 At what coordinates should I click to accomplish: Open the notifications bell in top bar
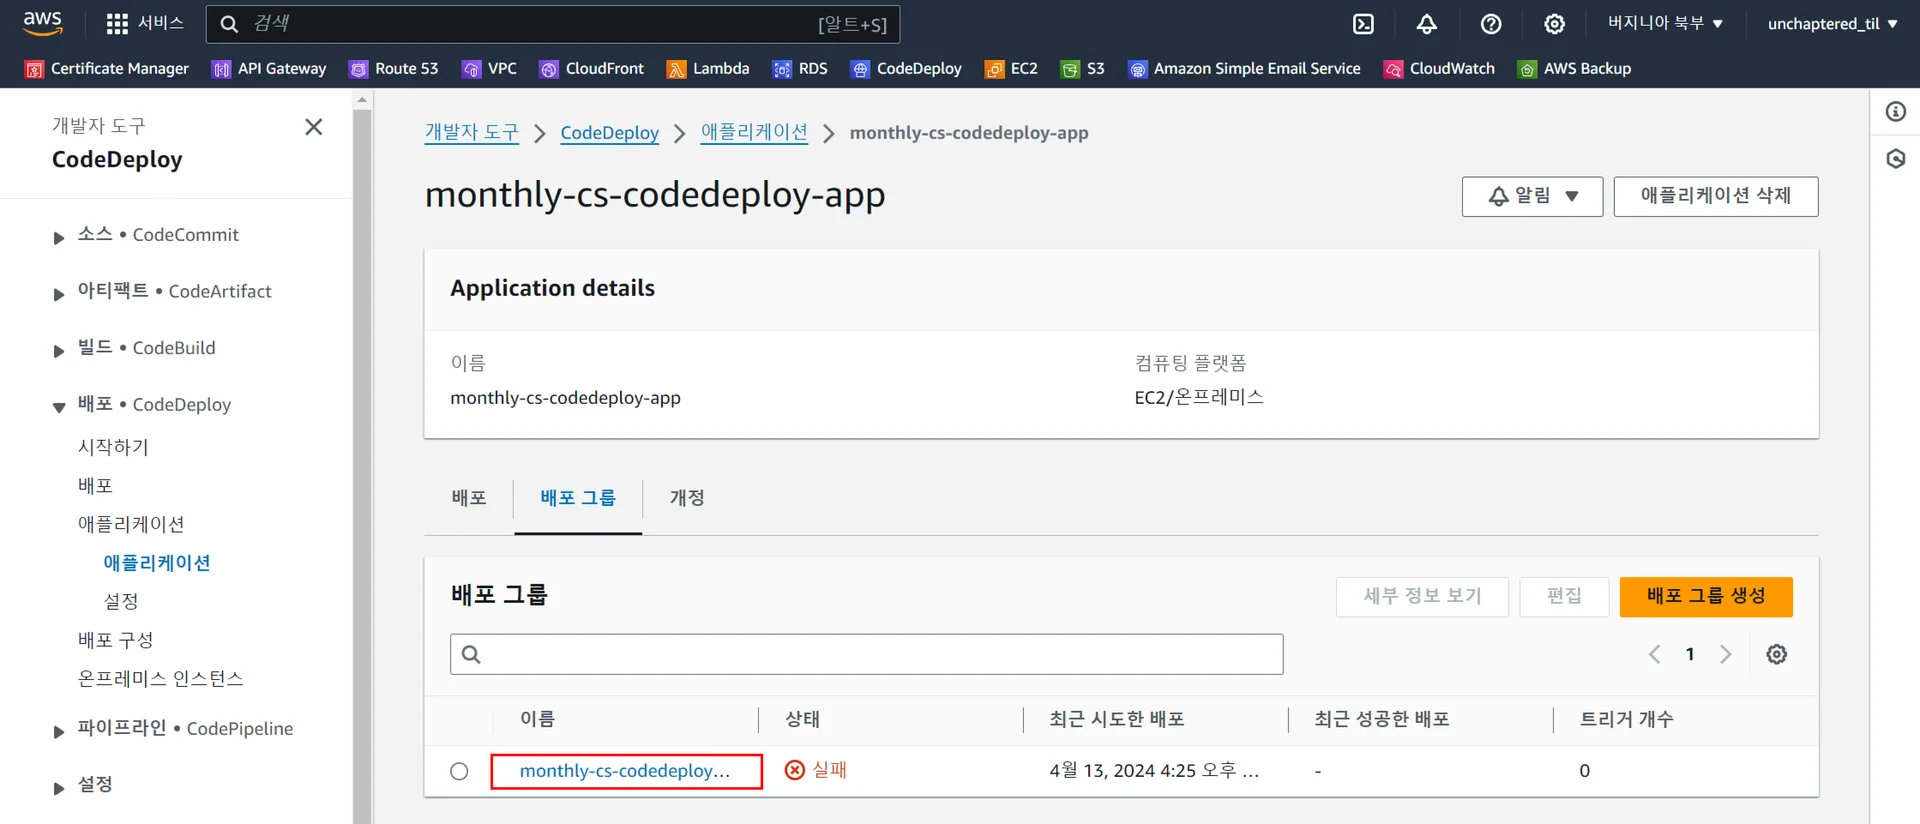click(1427, 24)
